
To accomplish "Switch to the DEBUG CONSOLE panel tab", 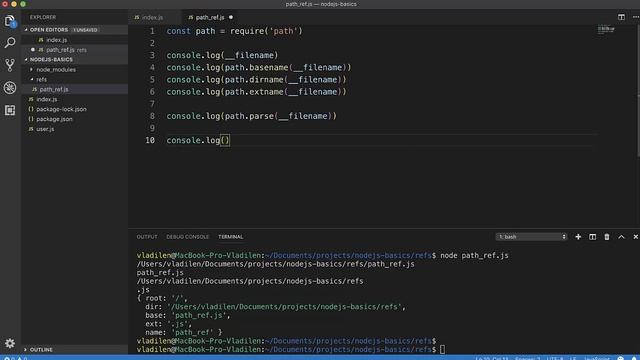I will (187, 237).
